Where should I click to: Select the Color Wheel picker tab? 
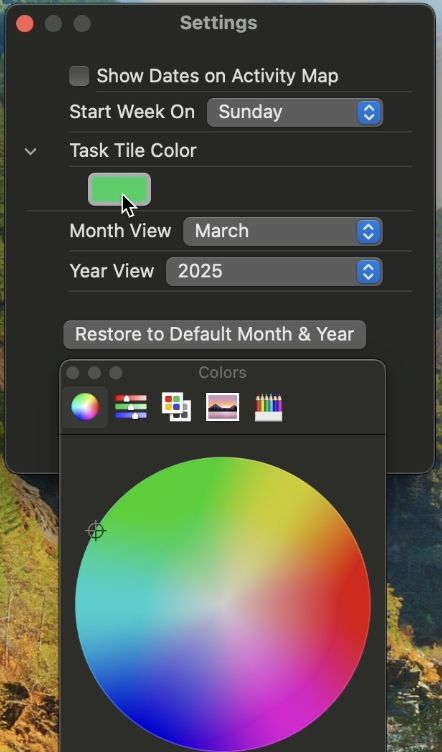point(85,407)
